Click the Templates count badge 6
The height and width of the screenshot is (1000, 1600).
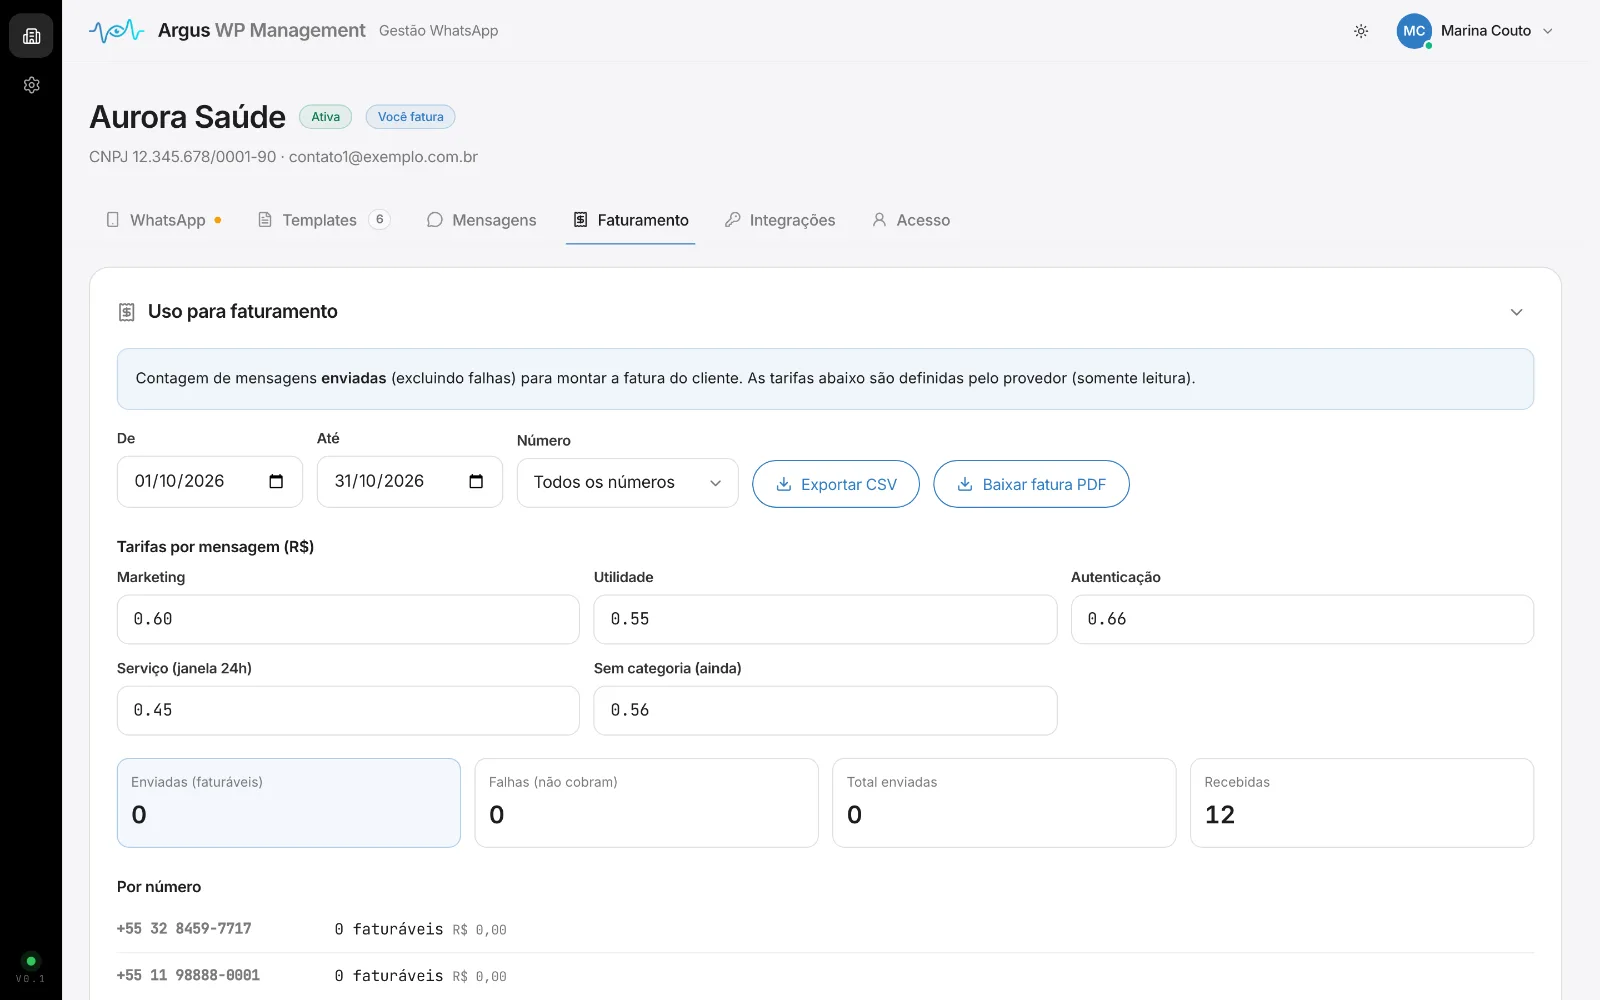[379, 220]
